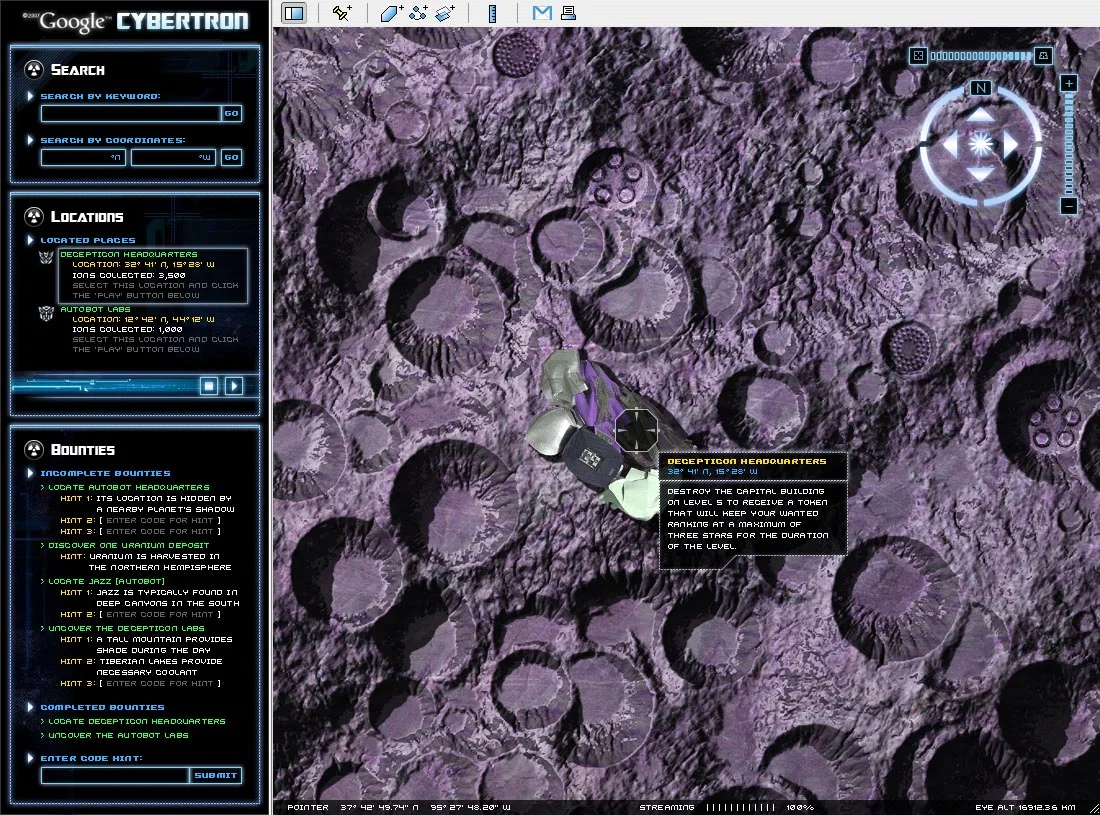
Task: Click GO next to coordinates search
Action: pyautogui.click(x=232, y=157)
